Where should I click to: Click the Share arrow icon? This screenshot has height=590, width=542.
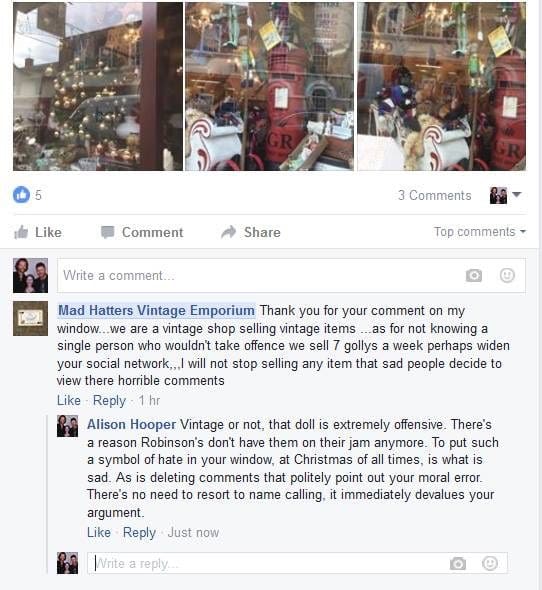point(228,232)
